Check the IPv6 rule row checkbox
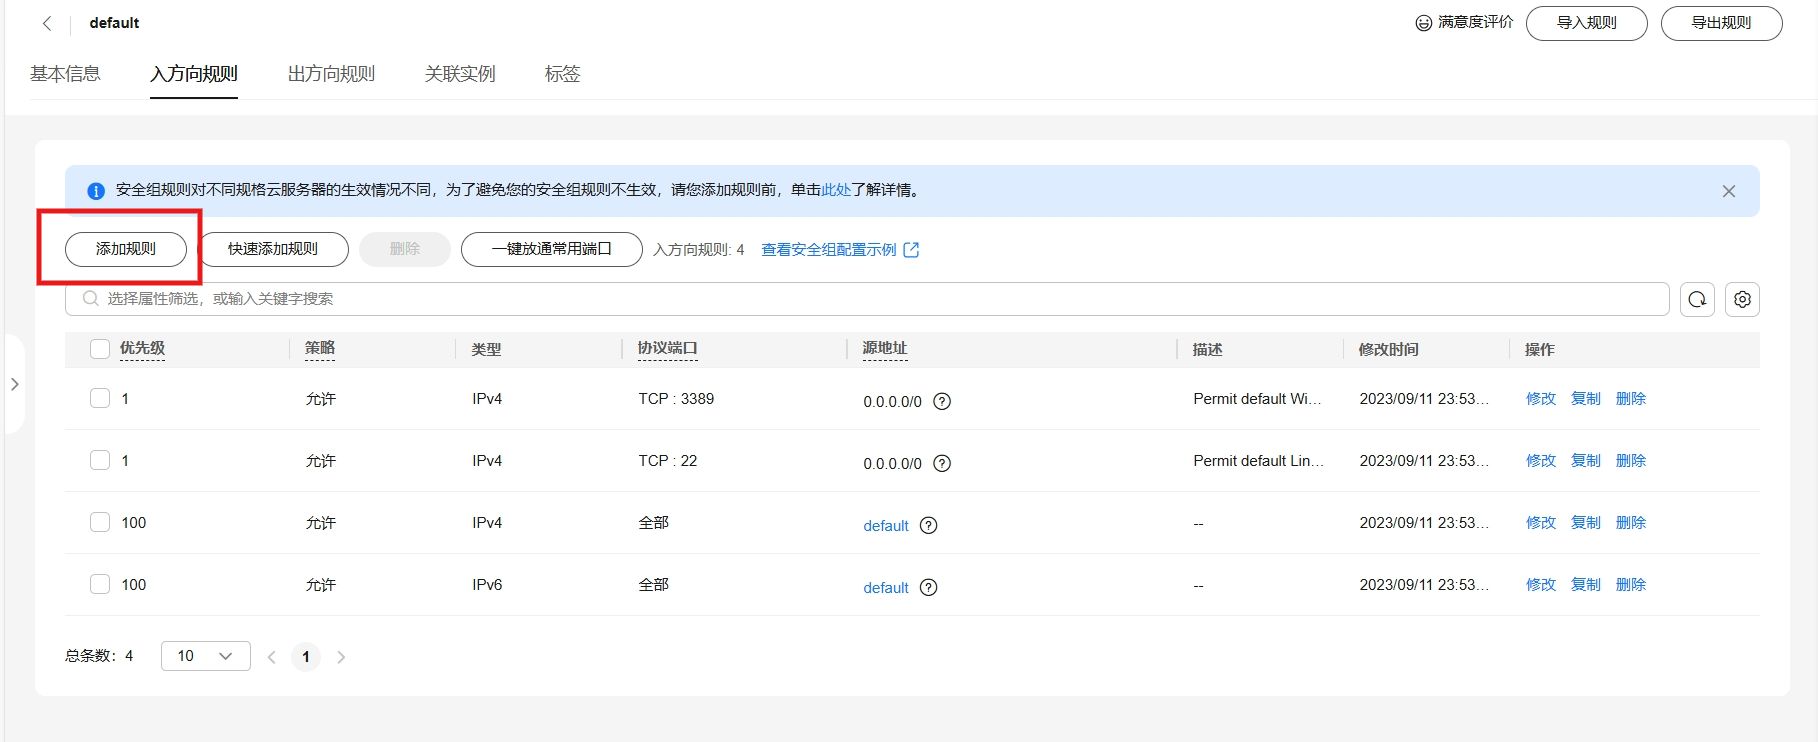This screenshot has width=1818, height=742. click(100, 584)
